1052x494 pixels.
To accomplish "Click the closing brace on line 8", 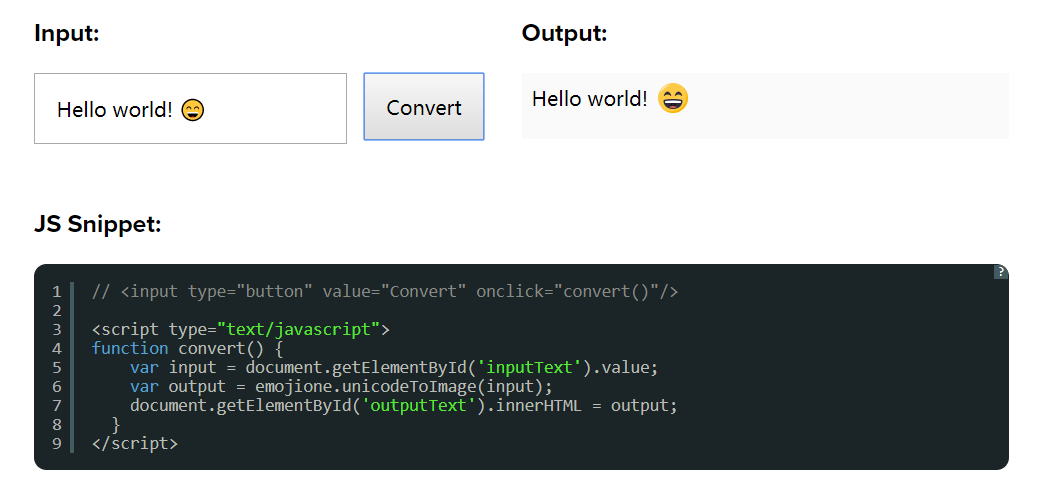I will tap(116, 424).
